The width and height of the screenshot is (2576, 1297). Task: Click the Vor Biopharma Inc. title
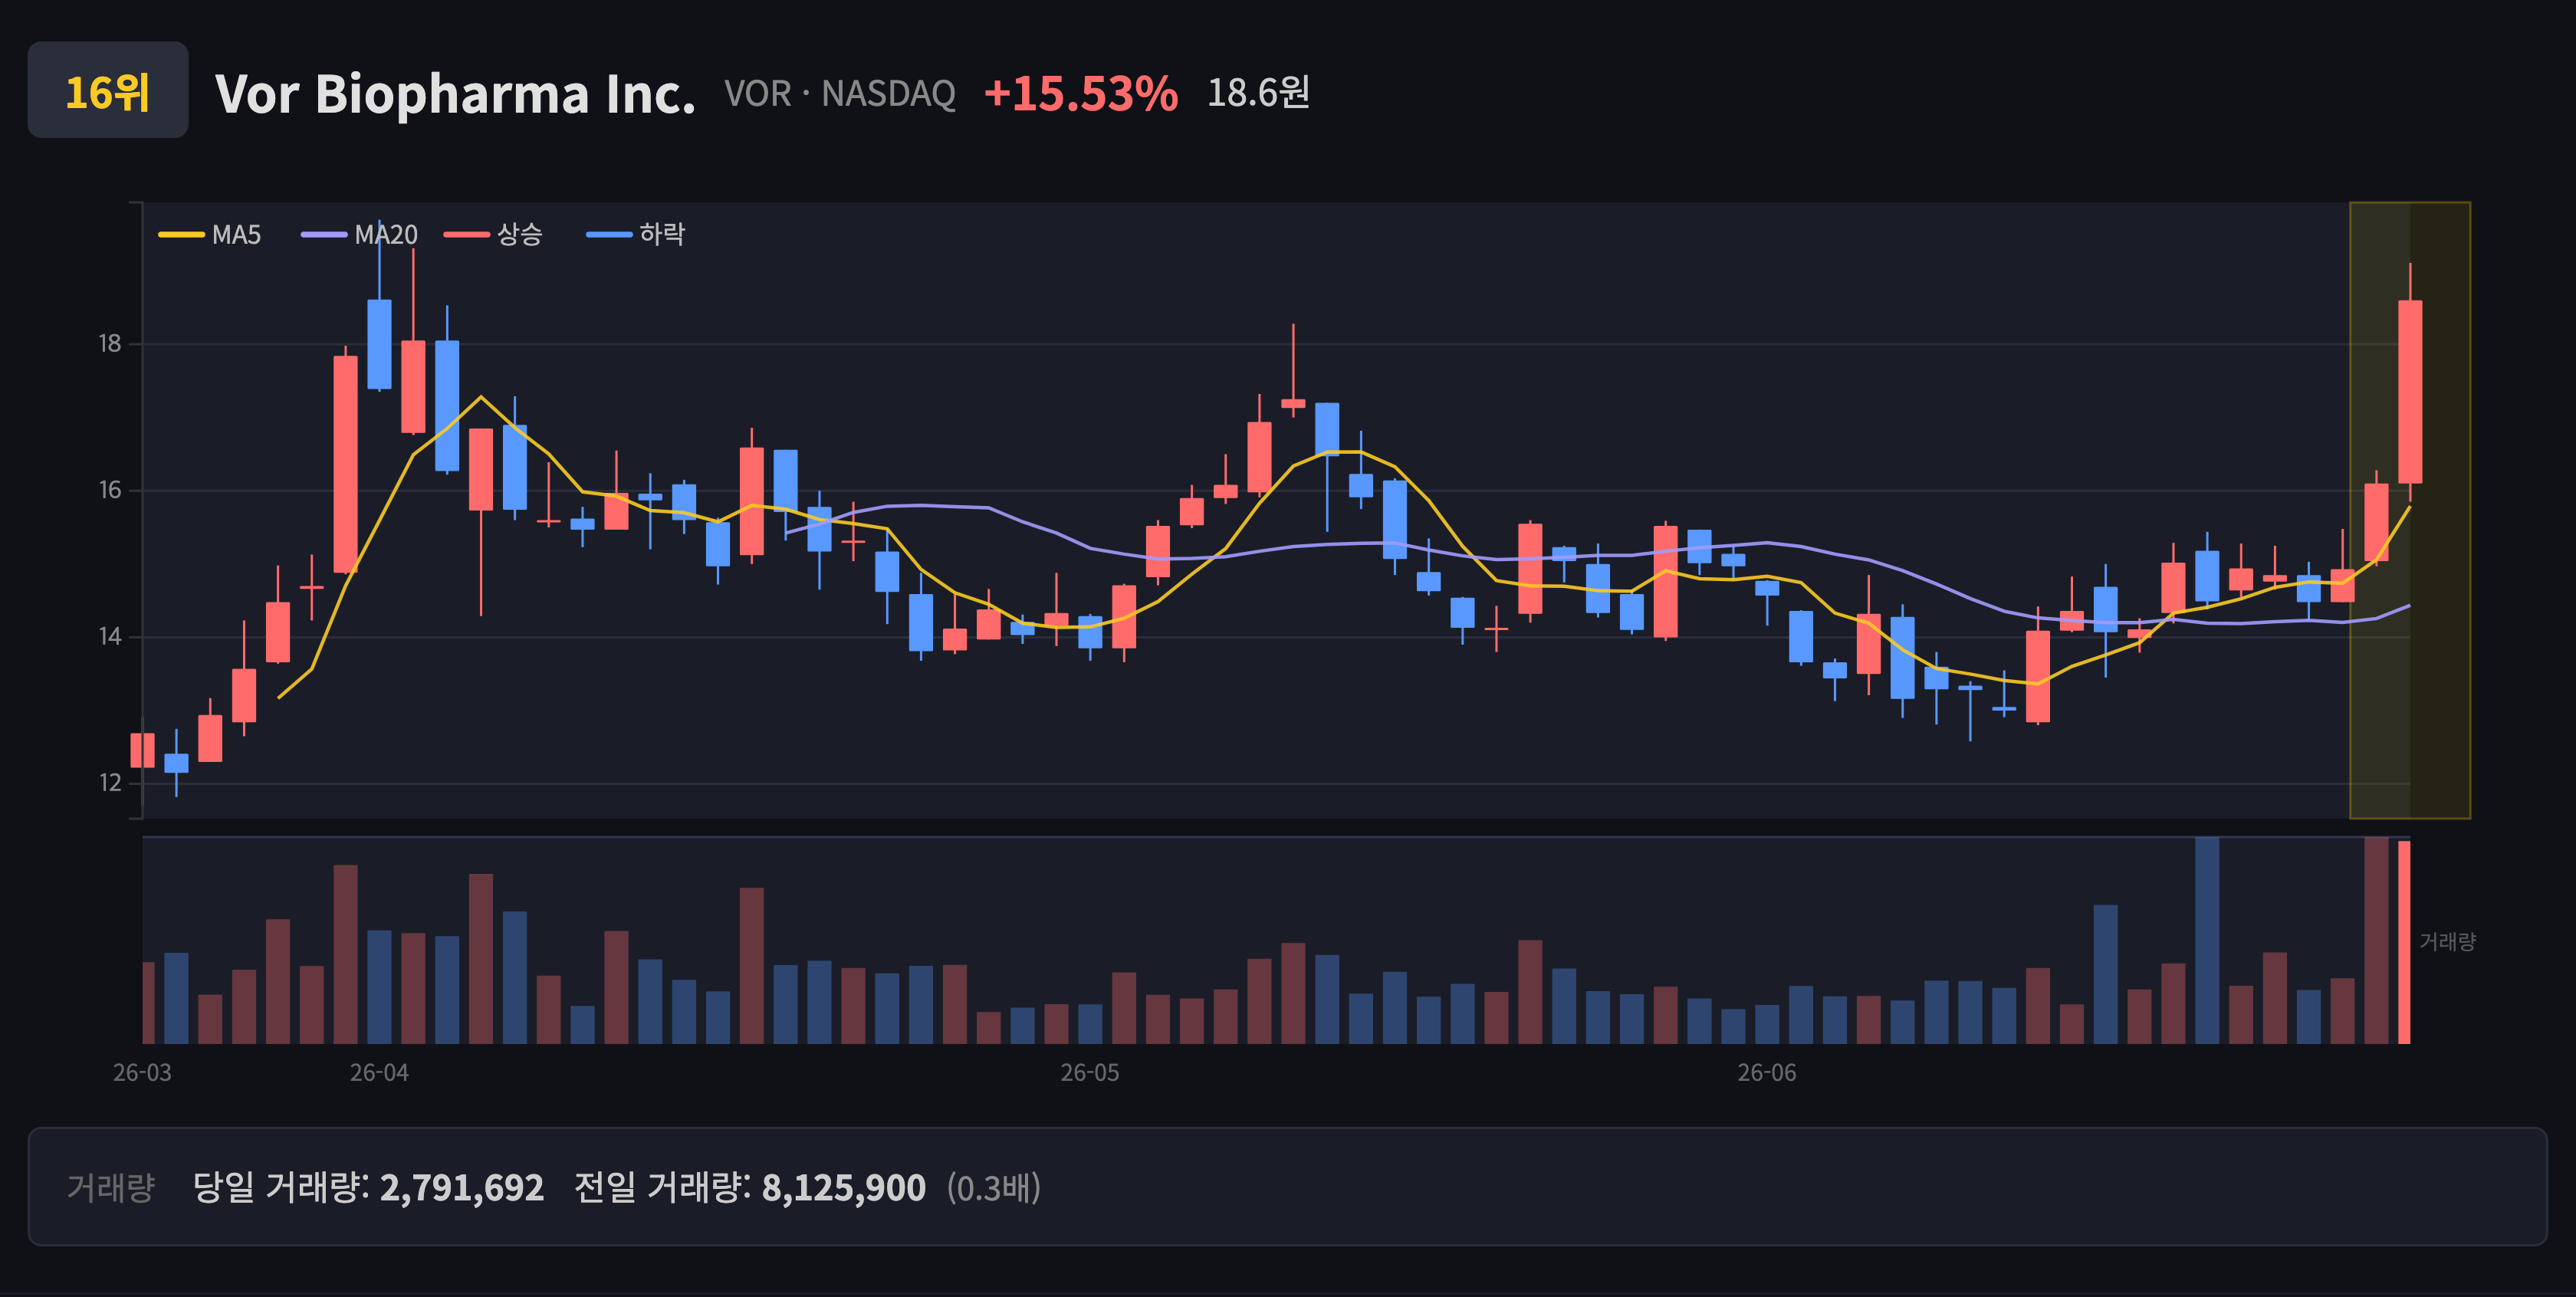point(455,94)
